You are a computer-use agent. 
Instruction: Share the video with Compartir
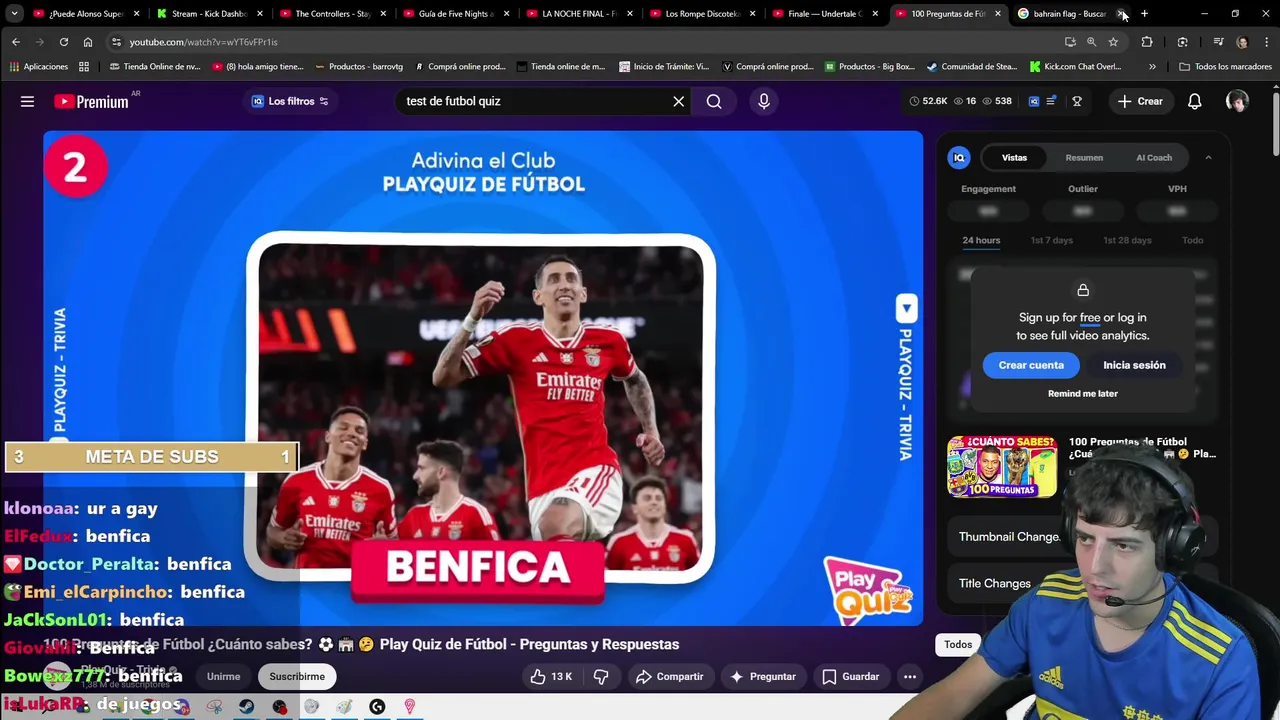click(669, 677)
